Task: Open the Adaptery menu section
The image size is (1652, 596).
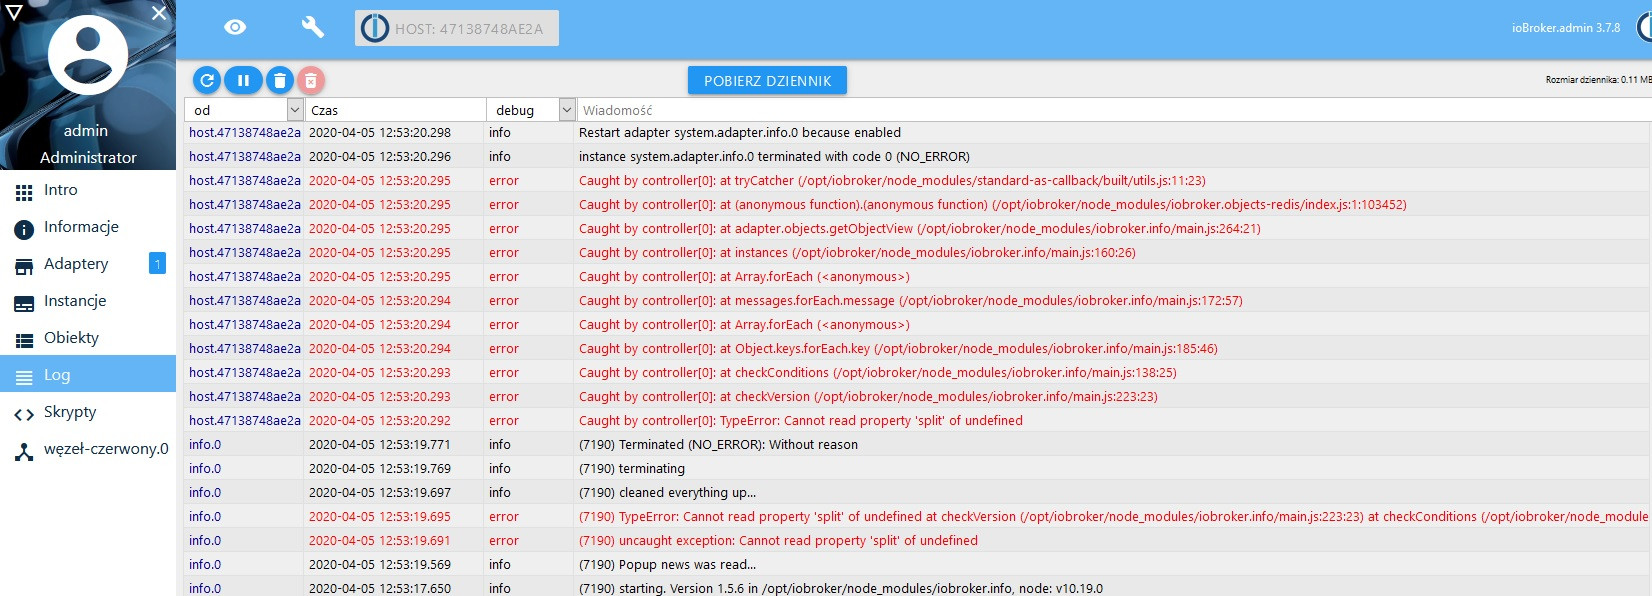Action: 76,264
